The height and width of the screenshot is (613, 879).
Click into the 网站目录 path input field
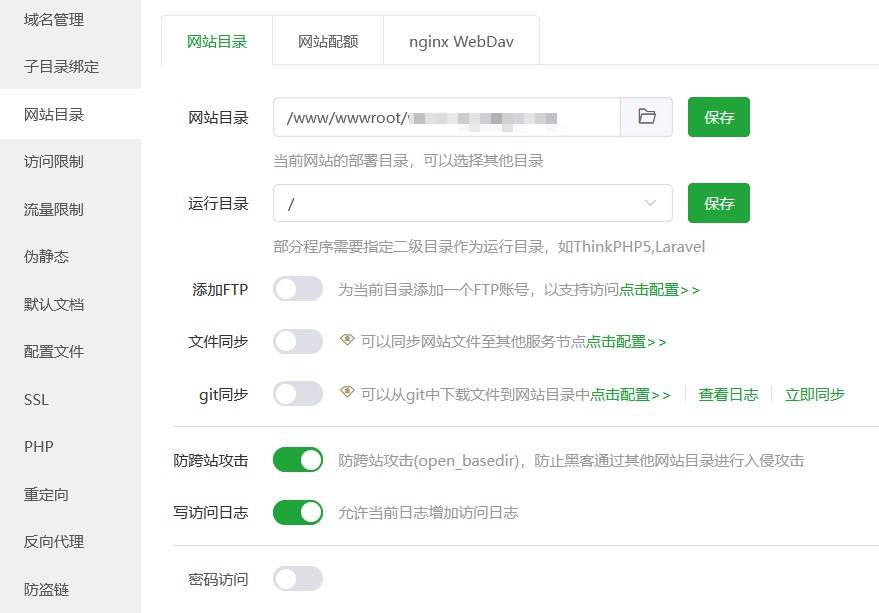(447, 117)
